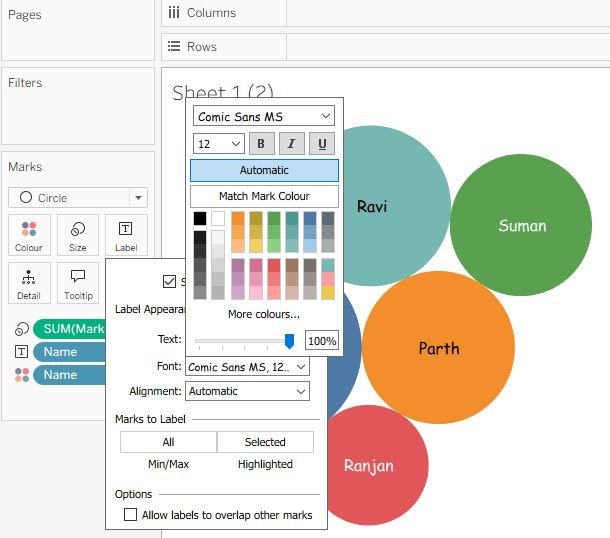The height and width of the screenshot is (538, 610).
Task: Toggle bold font style
Action: point(261,144)
